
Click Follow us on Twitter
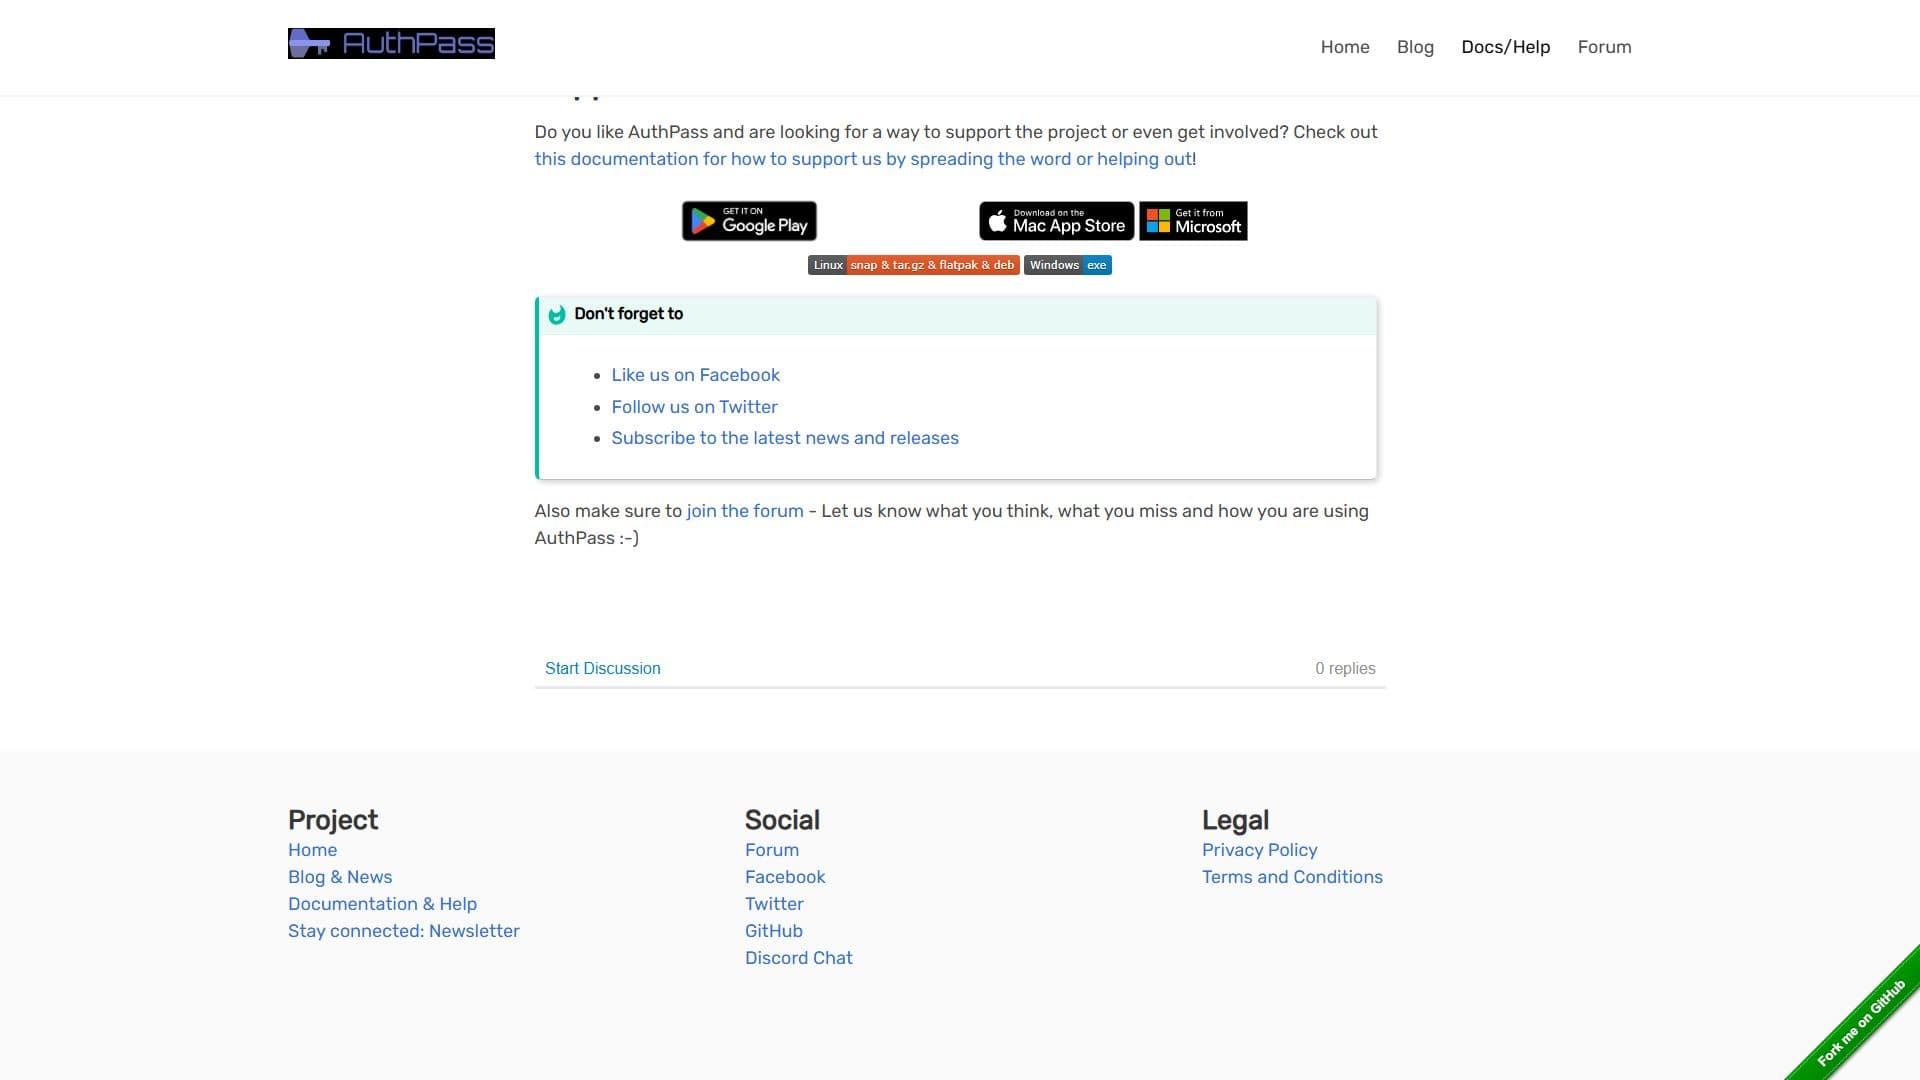pos(694,407)
